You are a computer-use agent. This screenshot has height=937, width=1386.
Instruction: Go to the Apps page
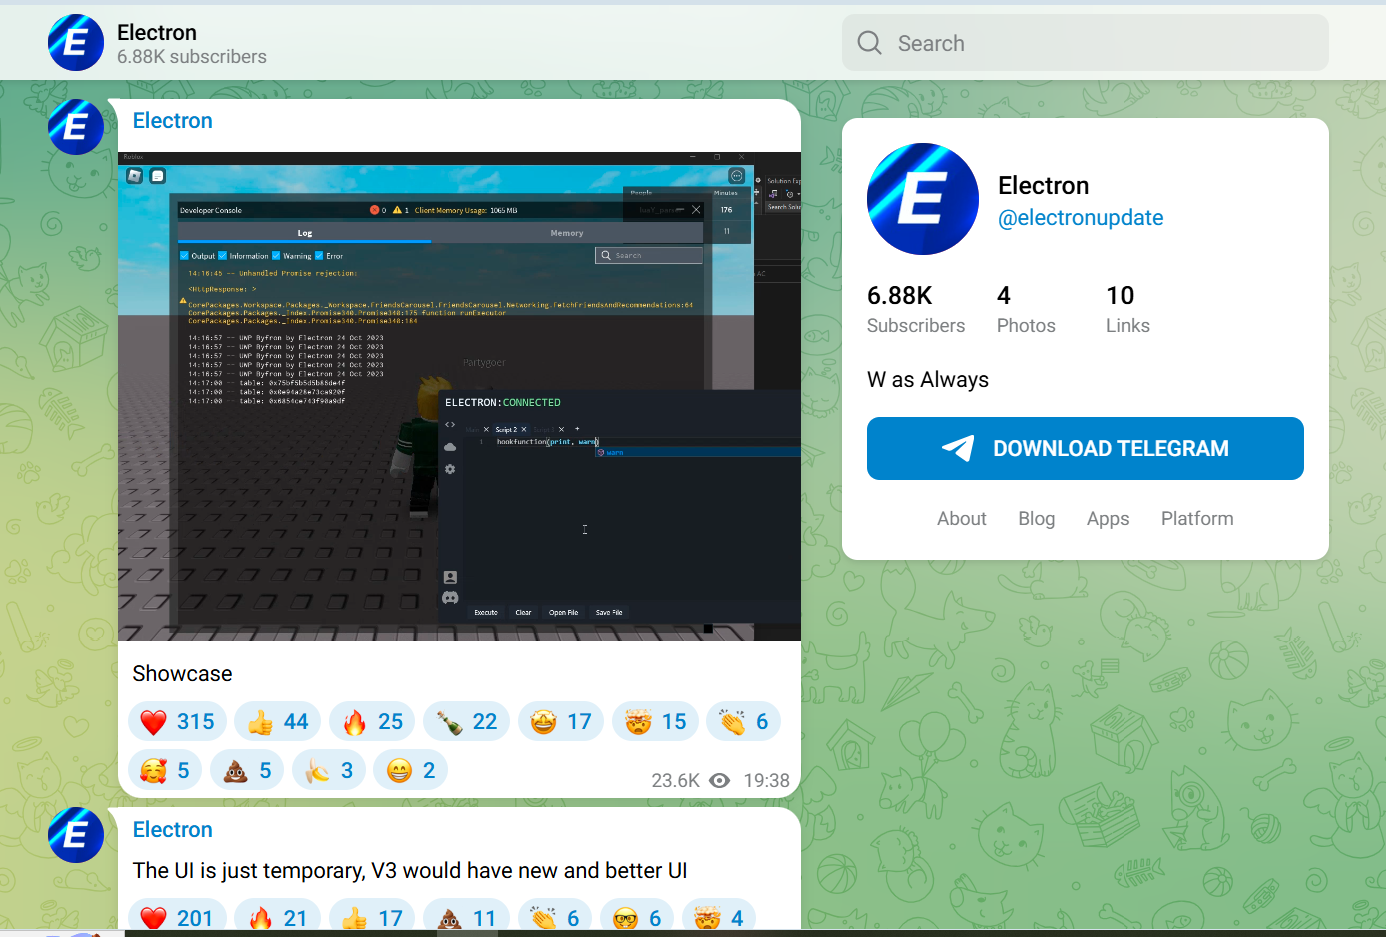1107,519
